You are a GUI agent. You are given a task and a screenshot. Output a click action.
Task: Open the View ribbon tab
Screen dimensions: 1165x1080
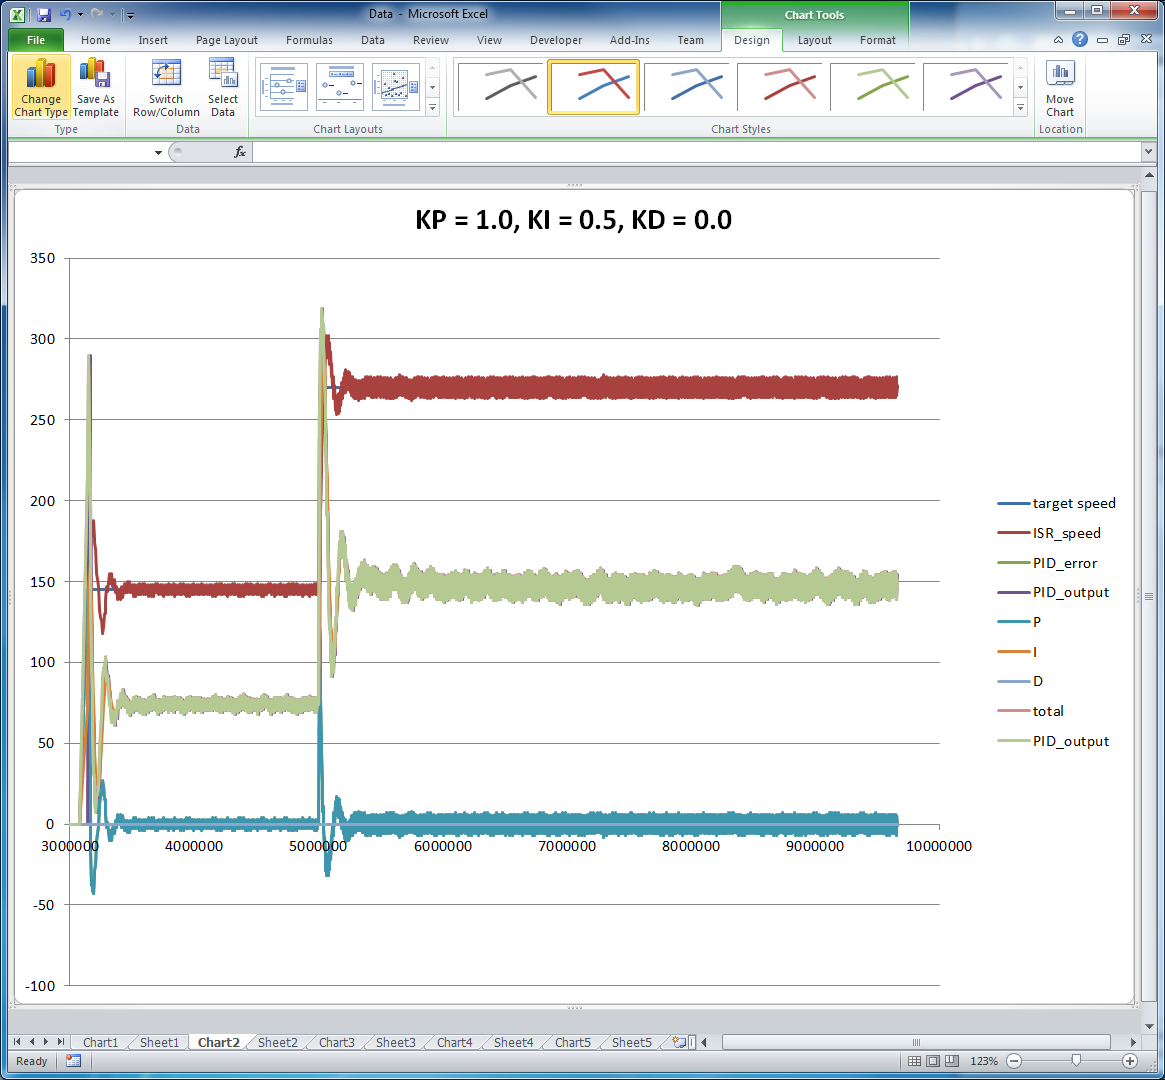[x=489, y=40]
